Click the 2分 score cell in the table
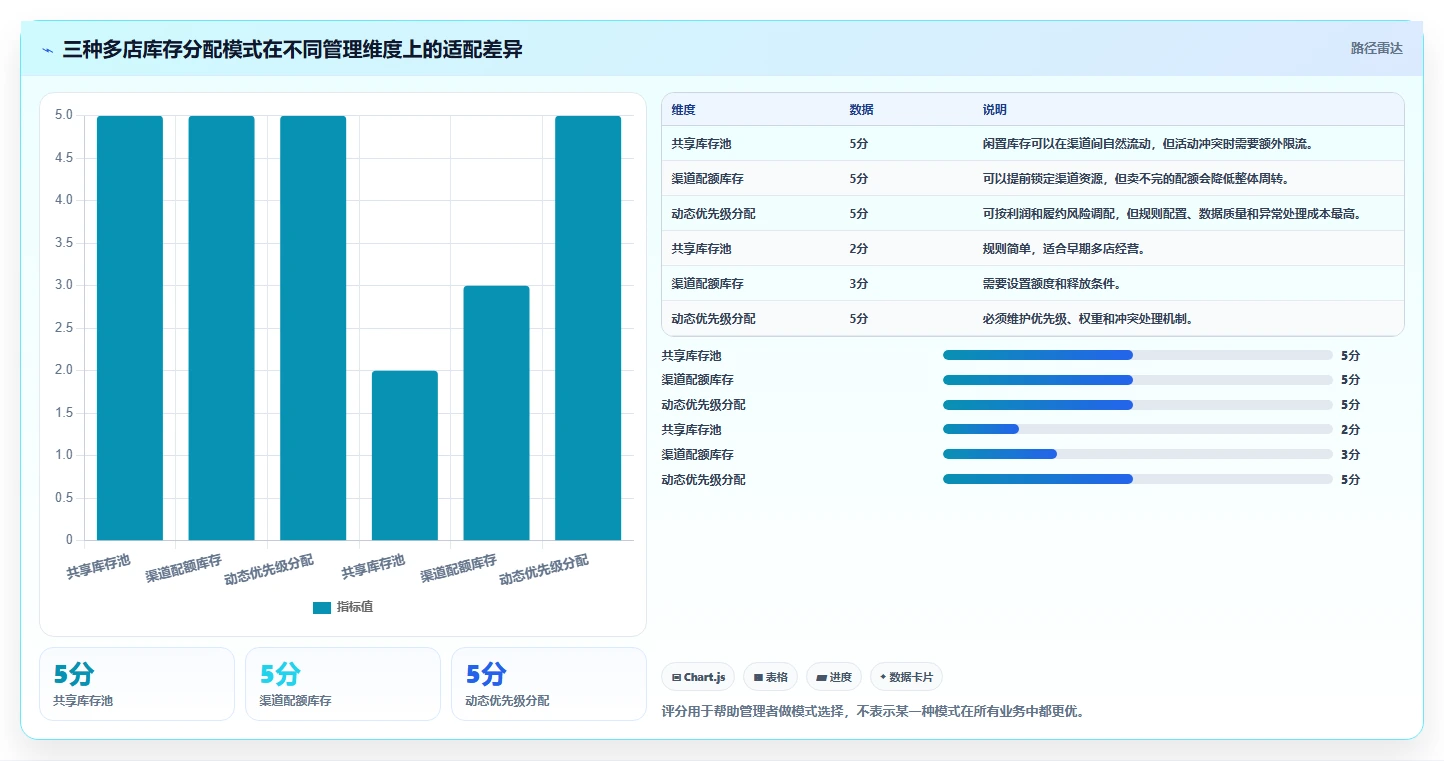 (x=859, y=249)
